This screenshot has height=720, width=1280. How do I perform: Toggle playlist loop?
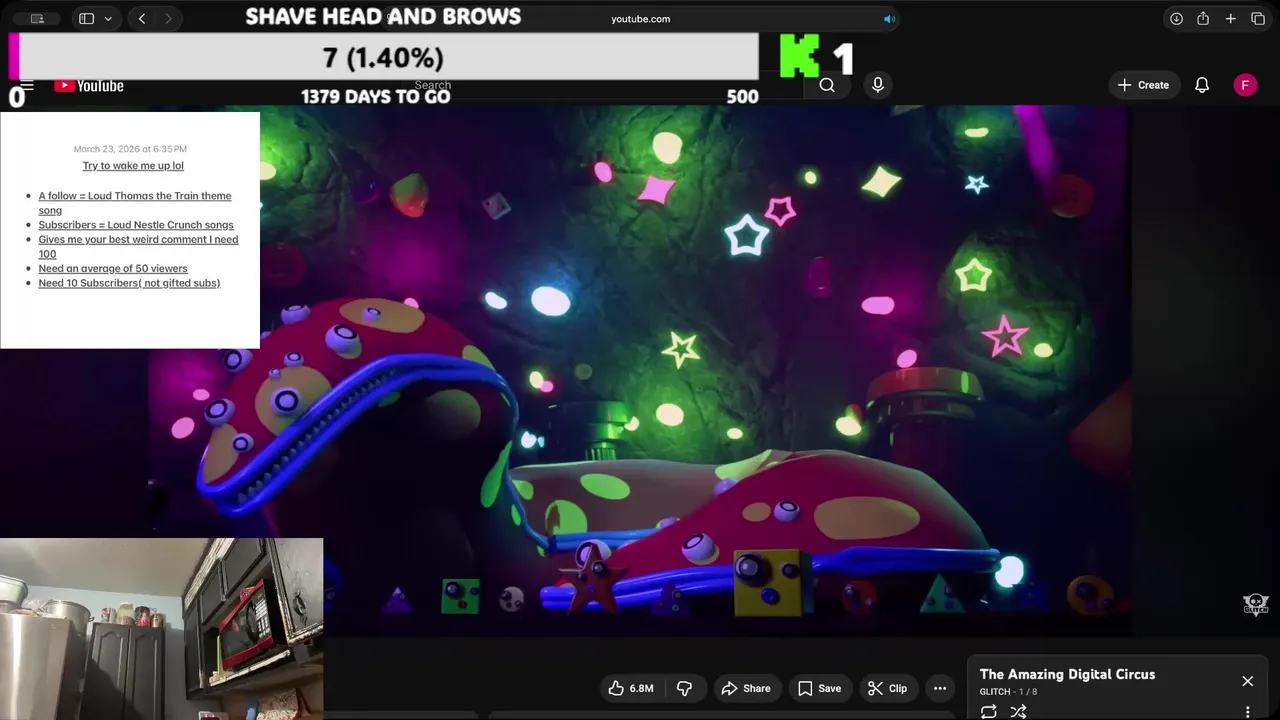pyautogui.click(x=989, y=711)
